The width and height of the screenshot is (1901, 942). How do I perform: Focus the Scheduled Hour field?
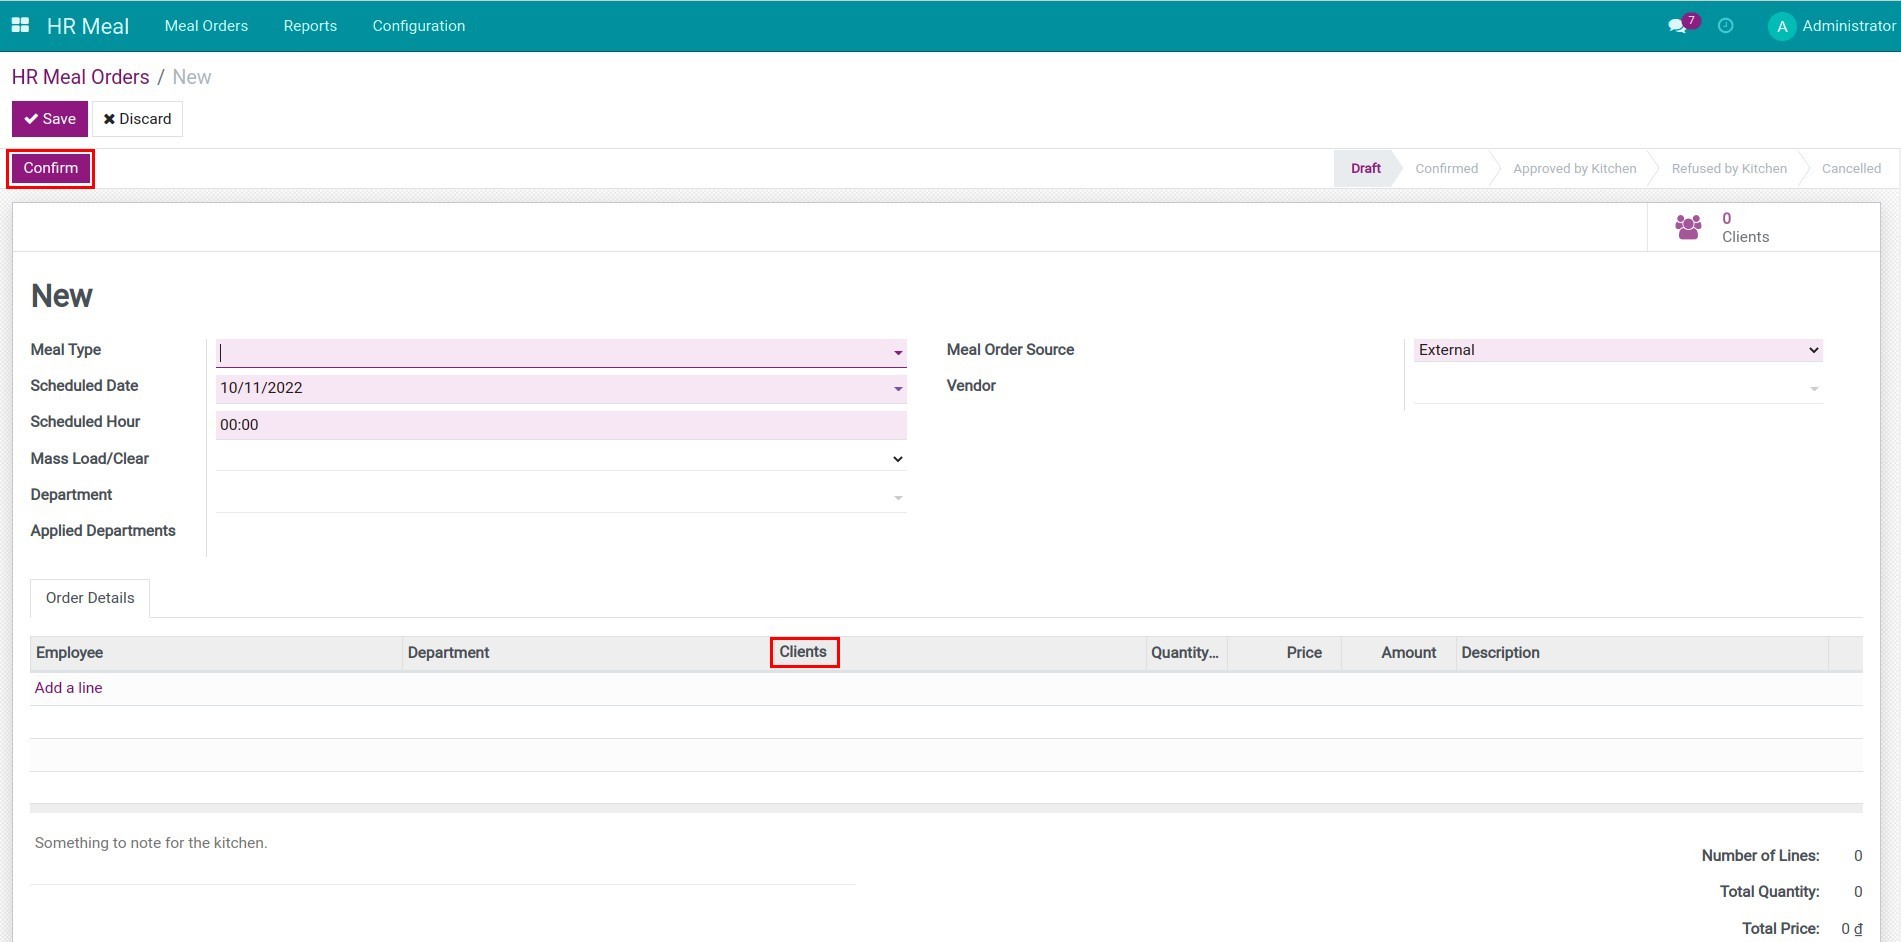560,425
